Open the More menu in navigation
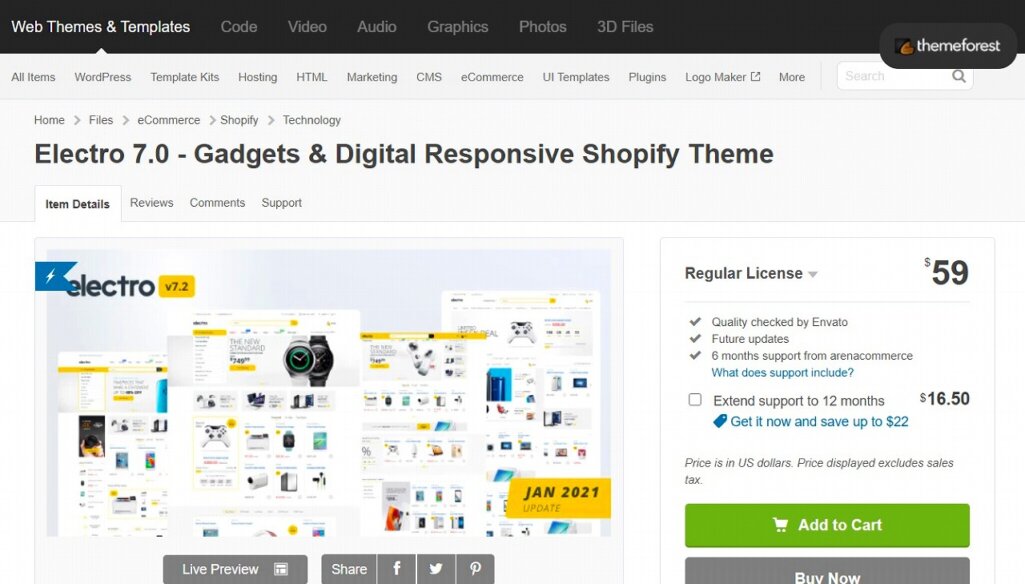 point(791,77)
